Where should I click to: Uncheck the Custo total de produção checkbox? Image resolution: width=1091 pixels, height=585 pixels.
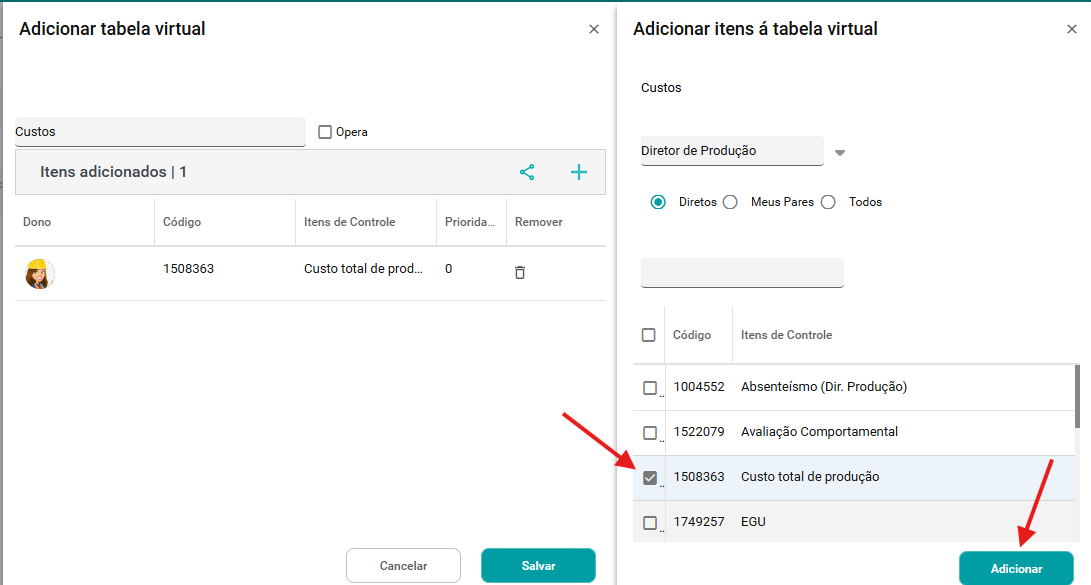(x=650, y=478)
